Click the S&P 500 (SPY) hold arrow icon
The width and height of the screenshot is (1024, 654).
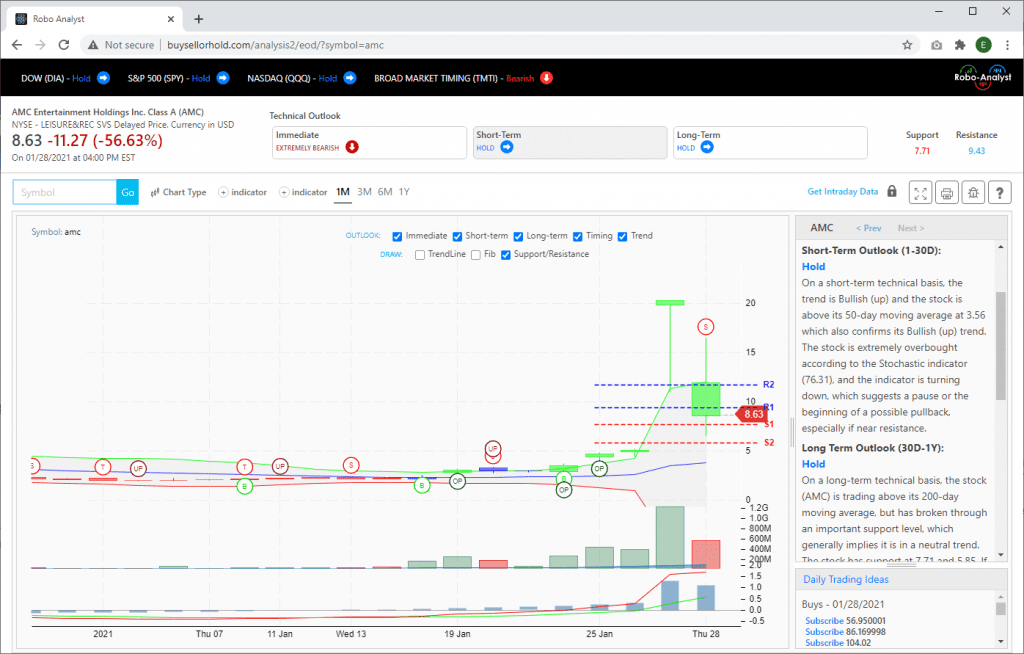(223, 78)
